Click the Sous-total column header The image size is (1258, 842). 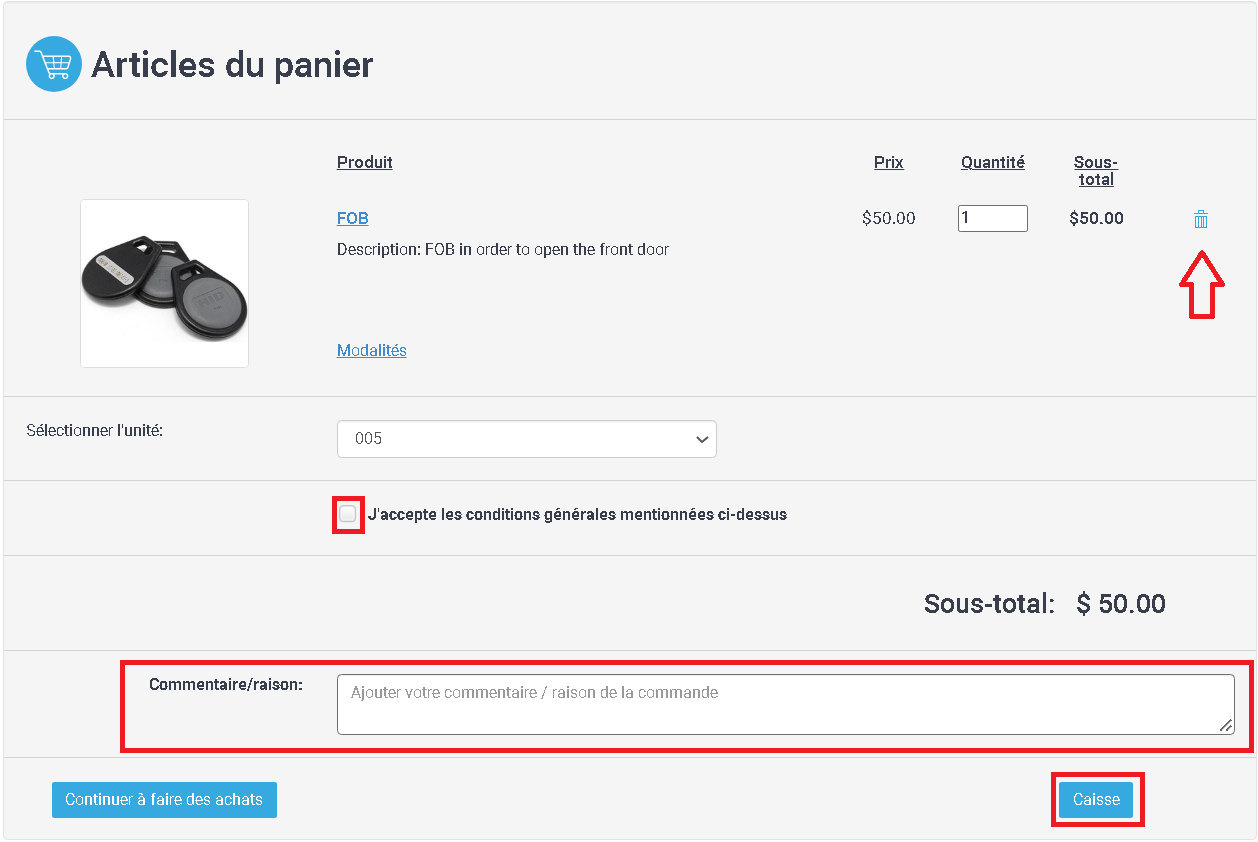tap(1096, 171)
